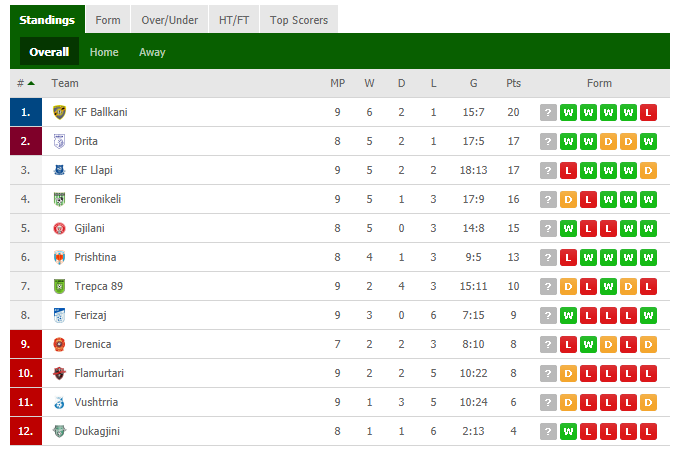The image size is (675, 452).
Task: Click the Prishtina club logo
Action: pos(59,257)
